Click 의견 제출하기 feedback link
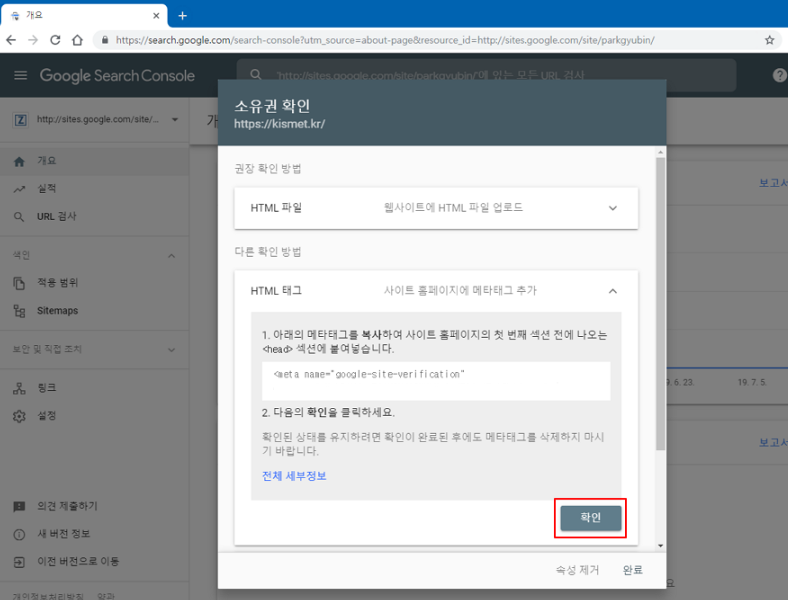Image resolution: width=788 pixels, height=600 pixels. (x=67, y=506)
